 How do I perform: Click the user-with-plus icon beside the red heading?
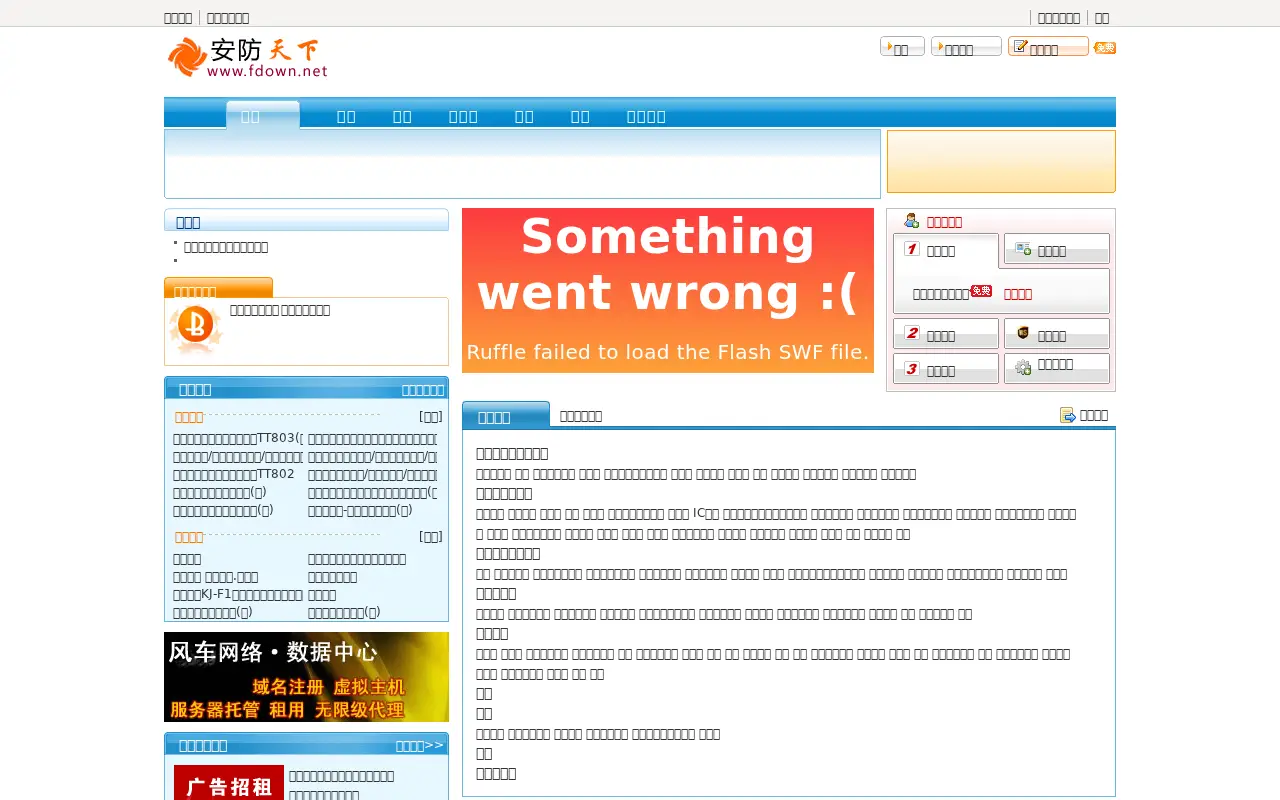[911, 221]
